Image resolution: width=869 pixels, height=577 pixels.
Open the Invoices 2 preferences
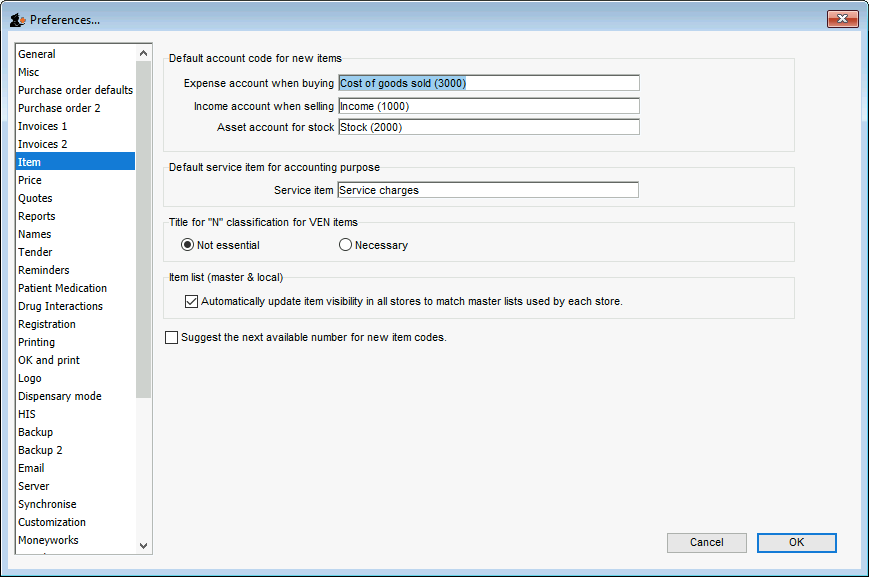[x=43, y=144]
